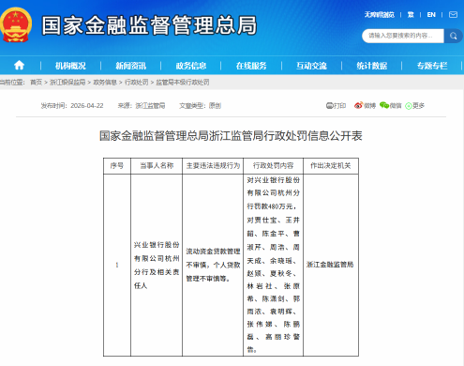Click the publish date 2026-04-22
The image size is (464, 366).
coord(87,106)
